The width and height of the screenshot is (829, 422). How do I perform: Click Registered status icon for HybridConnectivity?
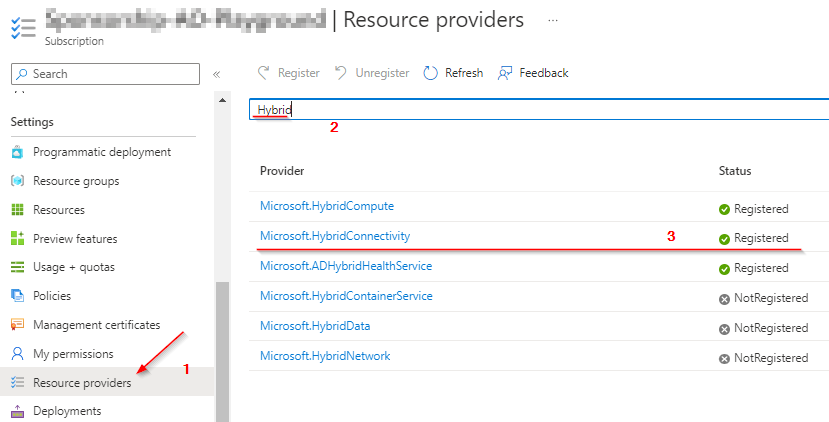724,239
